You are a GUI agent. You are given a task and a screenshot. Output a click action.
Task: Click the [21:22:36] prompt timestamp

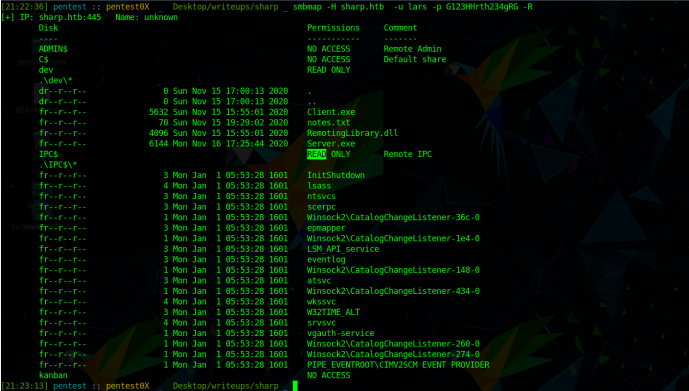pyautogui.click(x=25, y=7)
